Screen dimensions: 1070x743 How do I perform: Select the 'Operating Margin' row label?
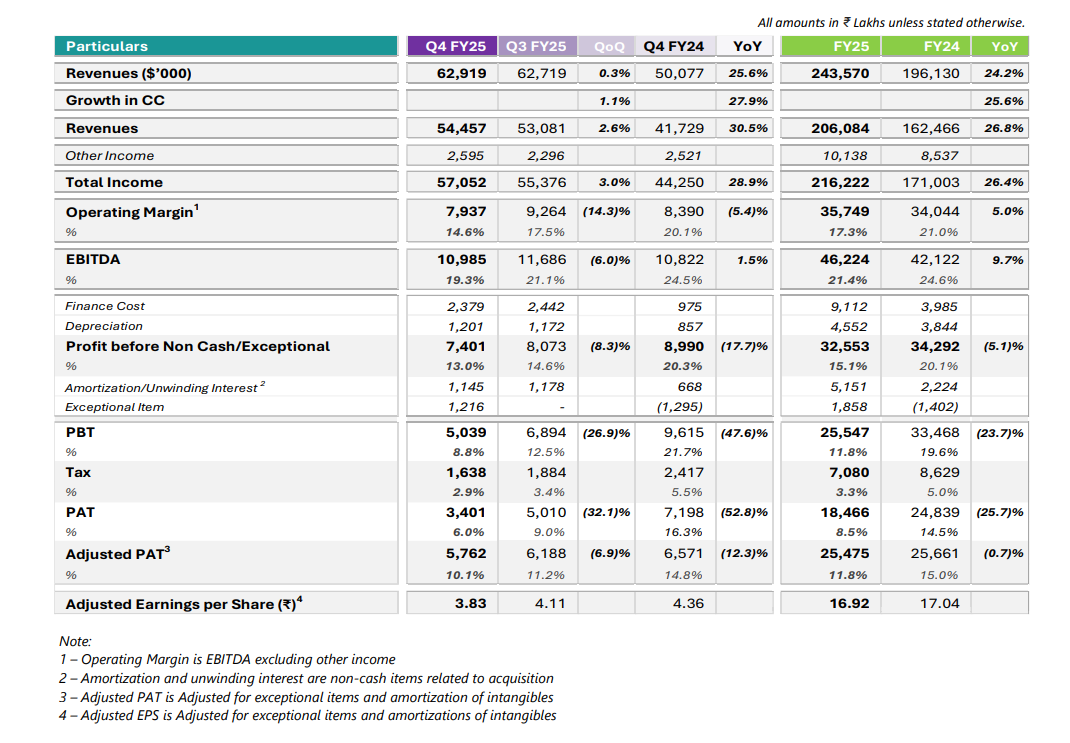132,212
